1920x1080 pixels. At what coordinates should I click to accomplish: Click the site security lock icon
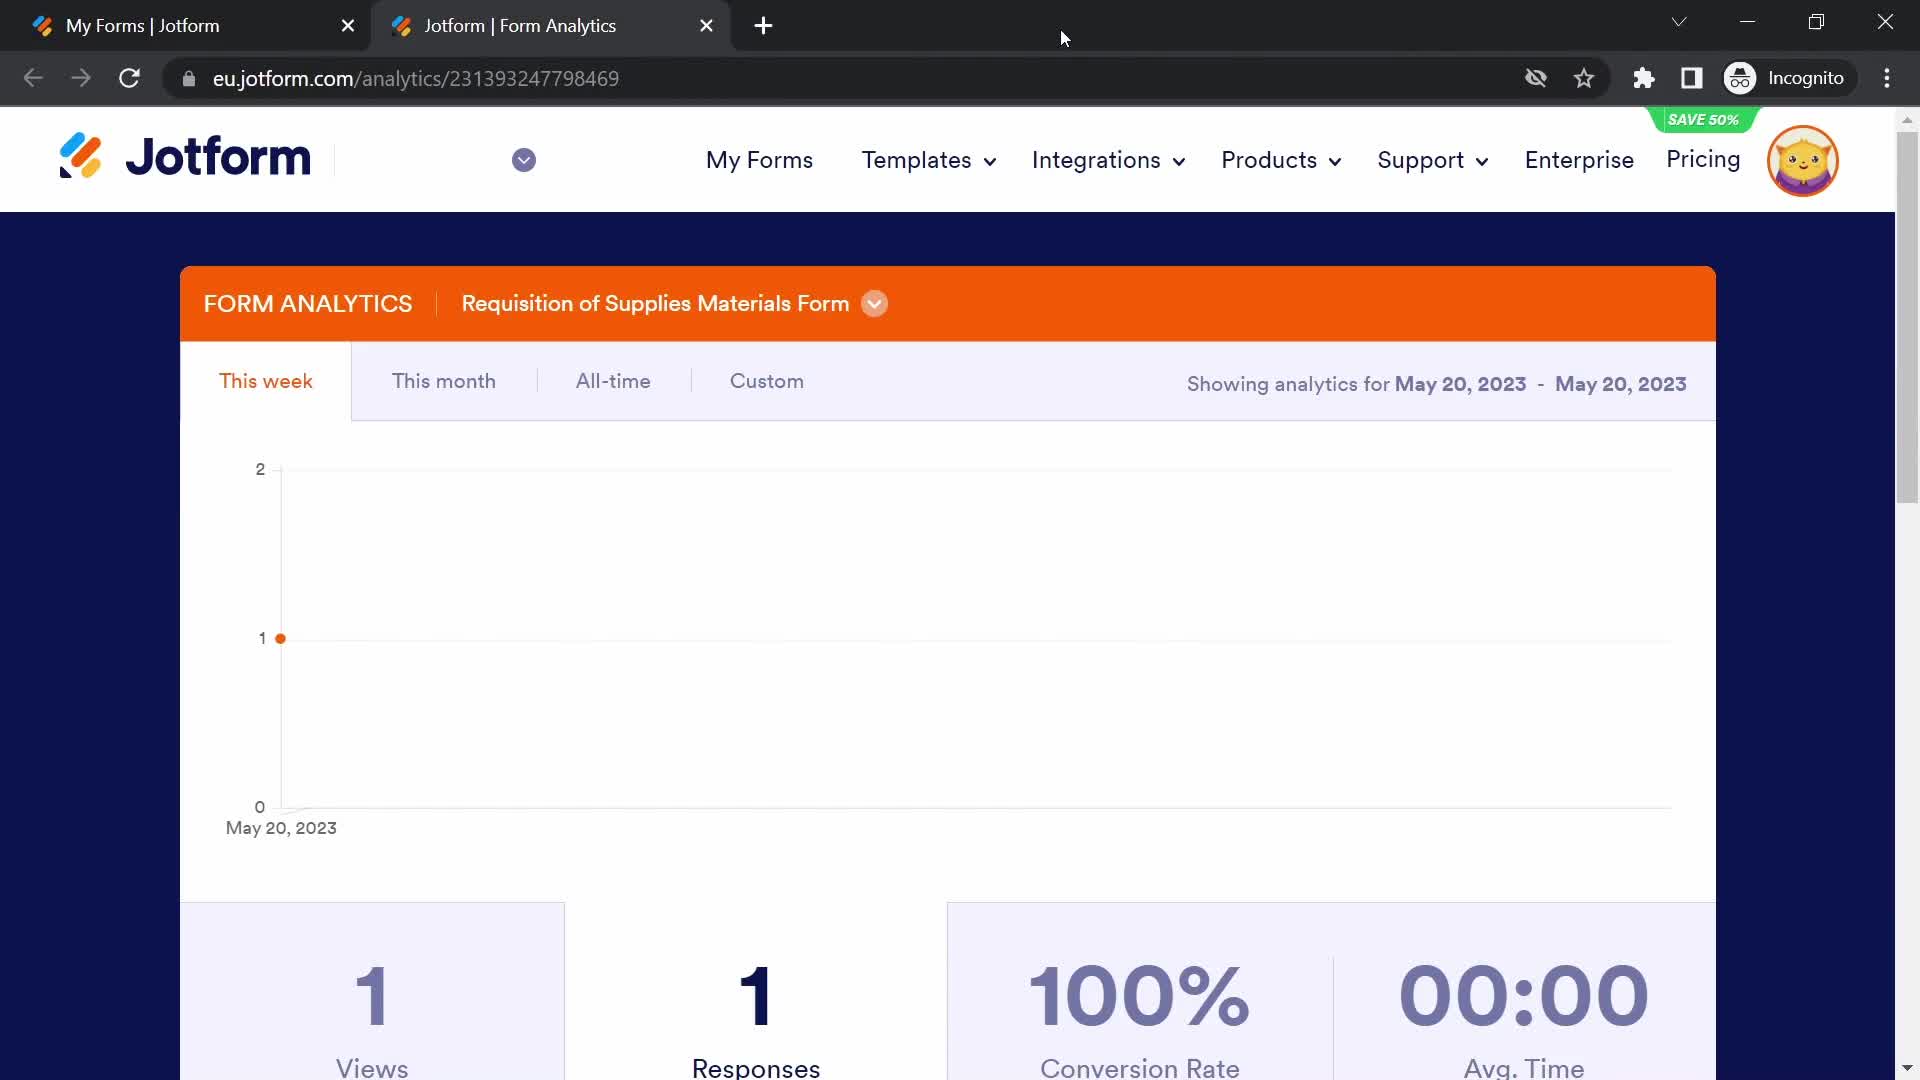[189, 78]
